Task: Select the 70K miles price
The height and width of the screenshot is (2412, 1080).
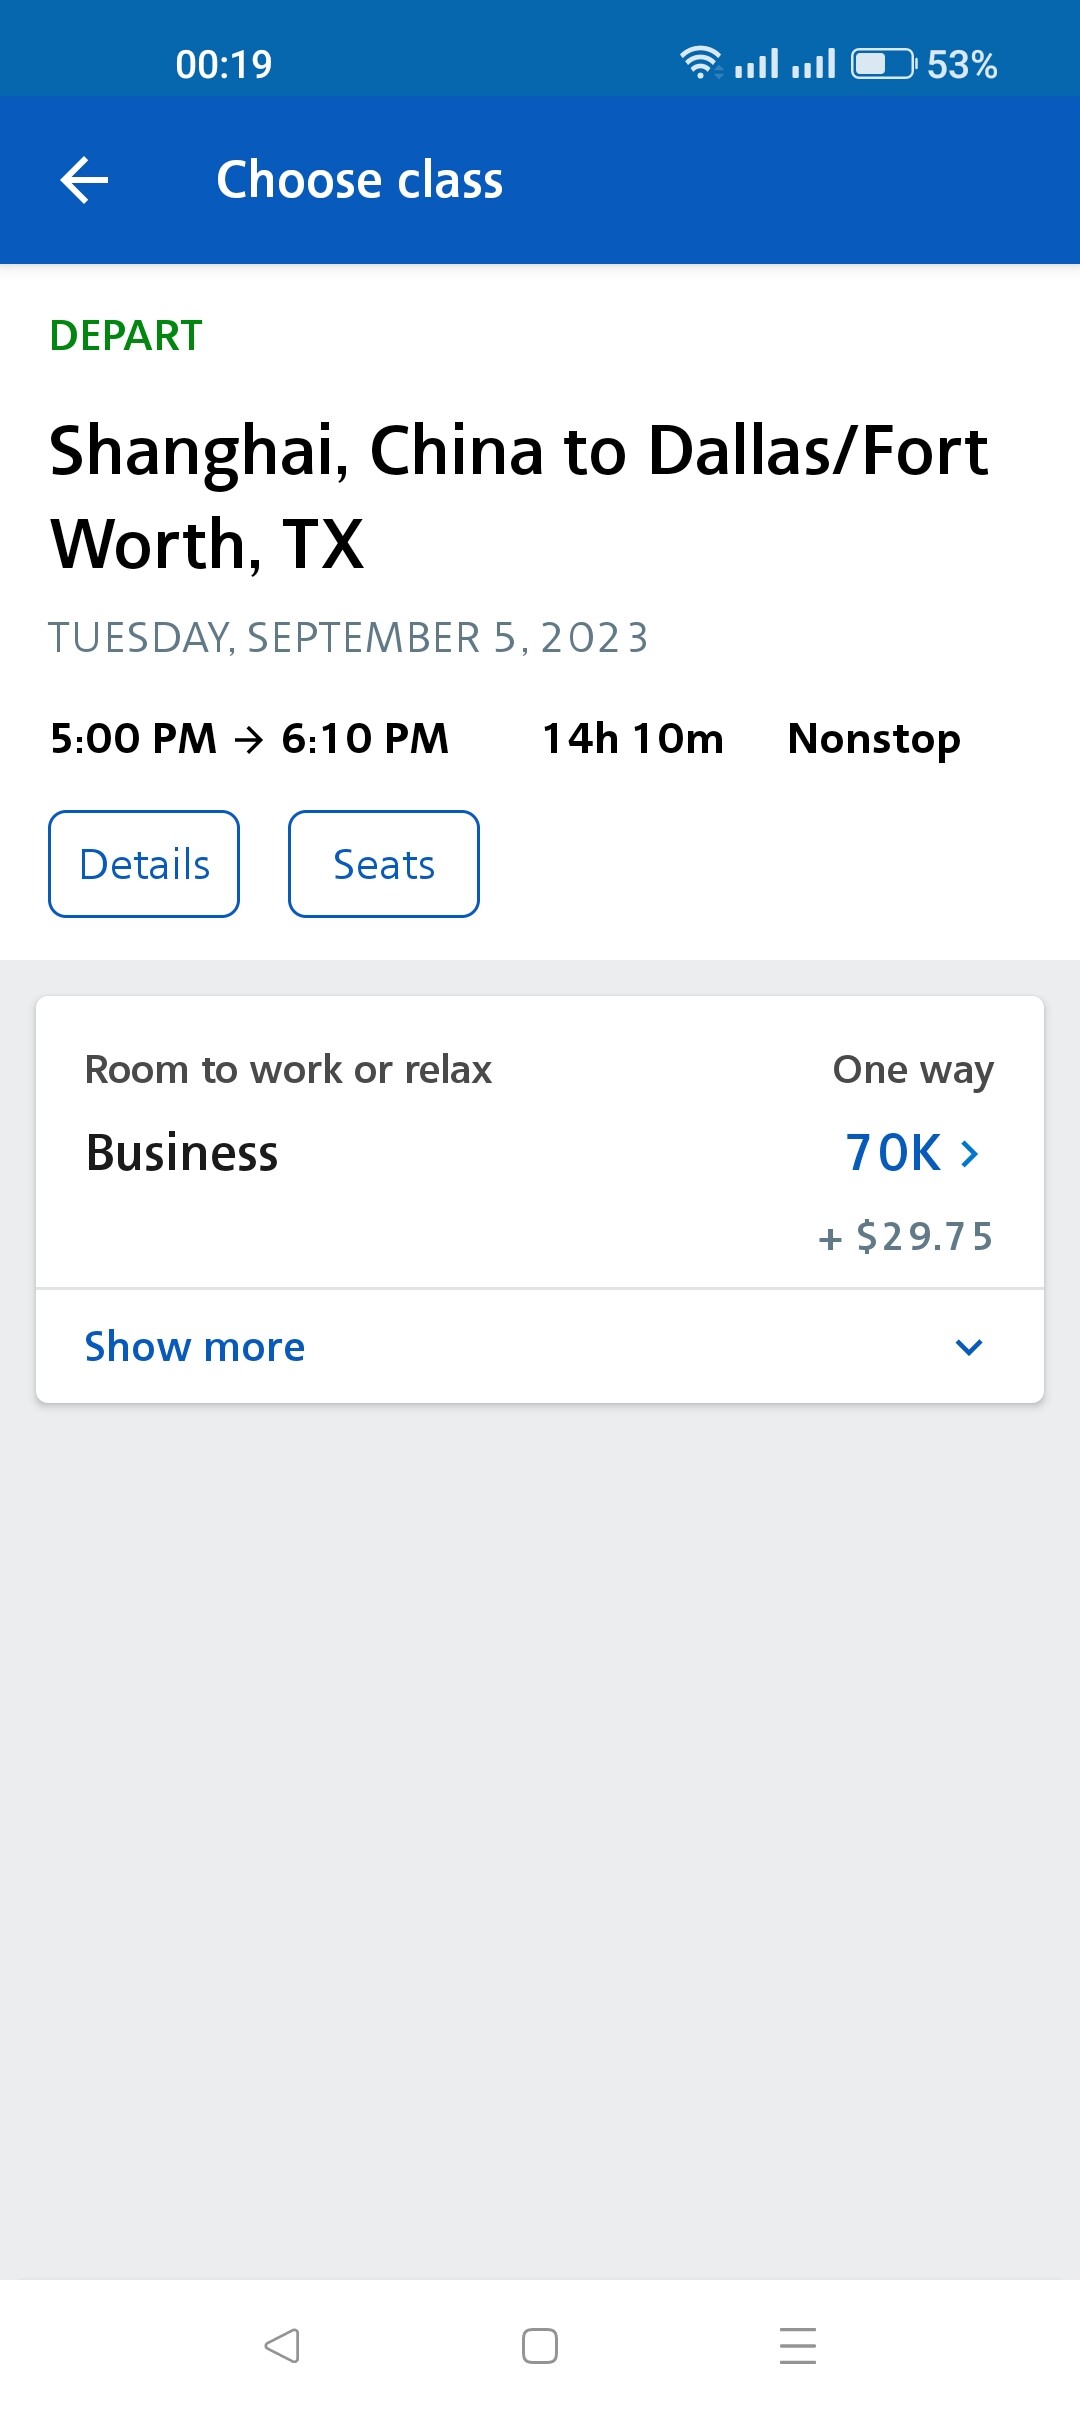Action: [893, 1153]
